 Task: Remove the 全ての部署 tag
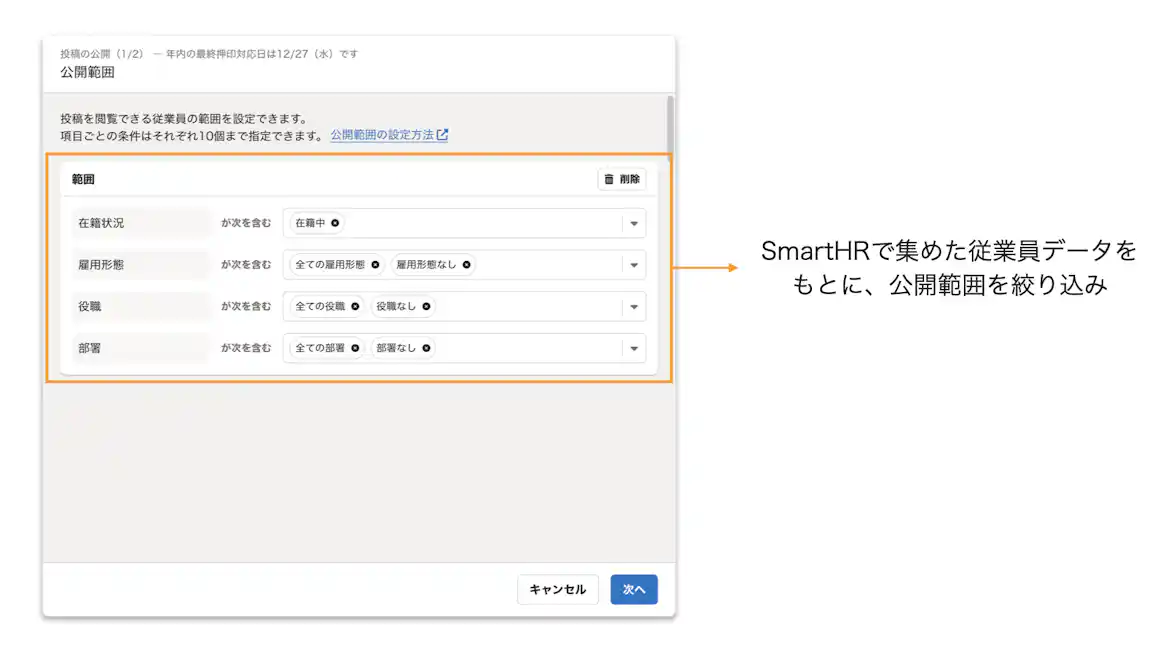(x=355, y=348)
